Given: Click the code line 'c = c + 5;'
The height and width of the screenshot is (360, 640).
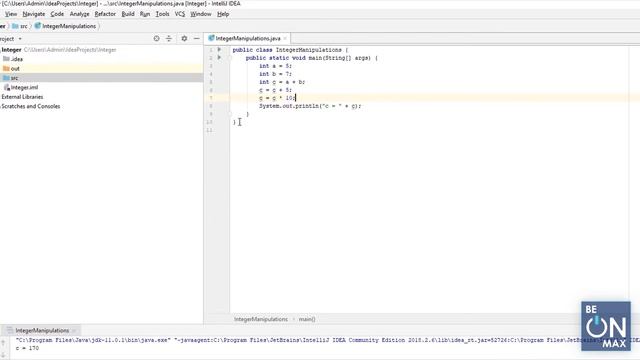Looking at the screenshot, I should [x=276, y=90].
